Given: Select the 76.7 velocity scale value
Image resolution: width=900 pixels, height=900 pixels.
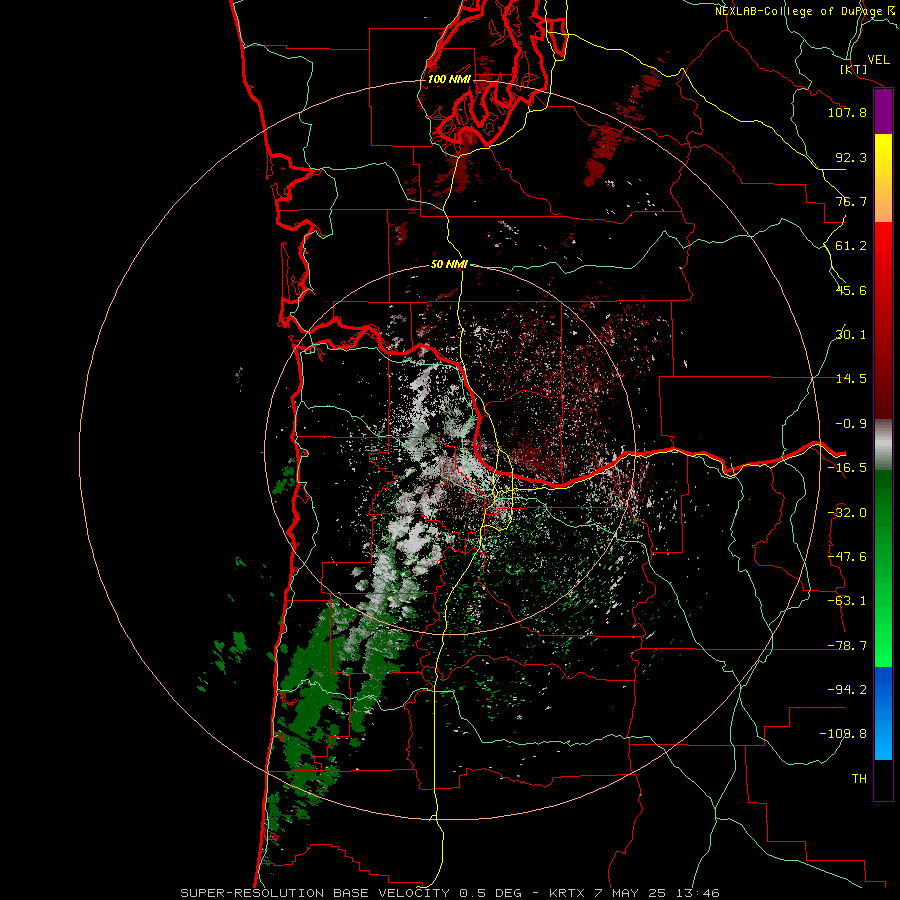Looking at the screenshot, I should (x=851, y=201).
